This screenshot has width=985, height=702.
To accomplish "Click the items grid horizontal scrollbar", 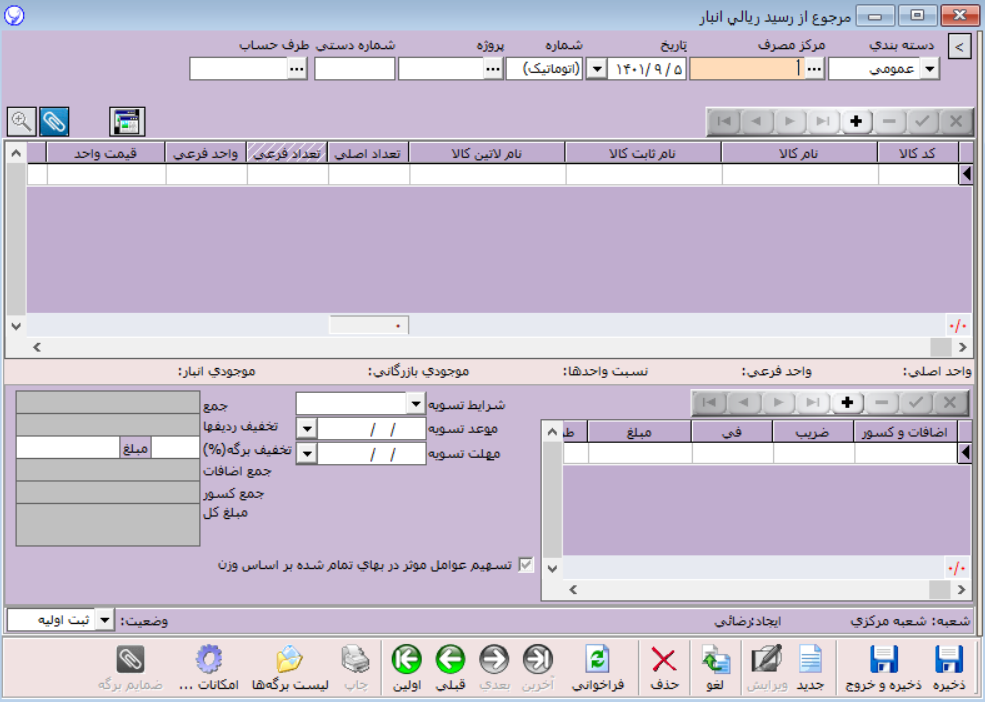I will tap(490, 346).
